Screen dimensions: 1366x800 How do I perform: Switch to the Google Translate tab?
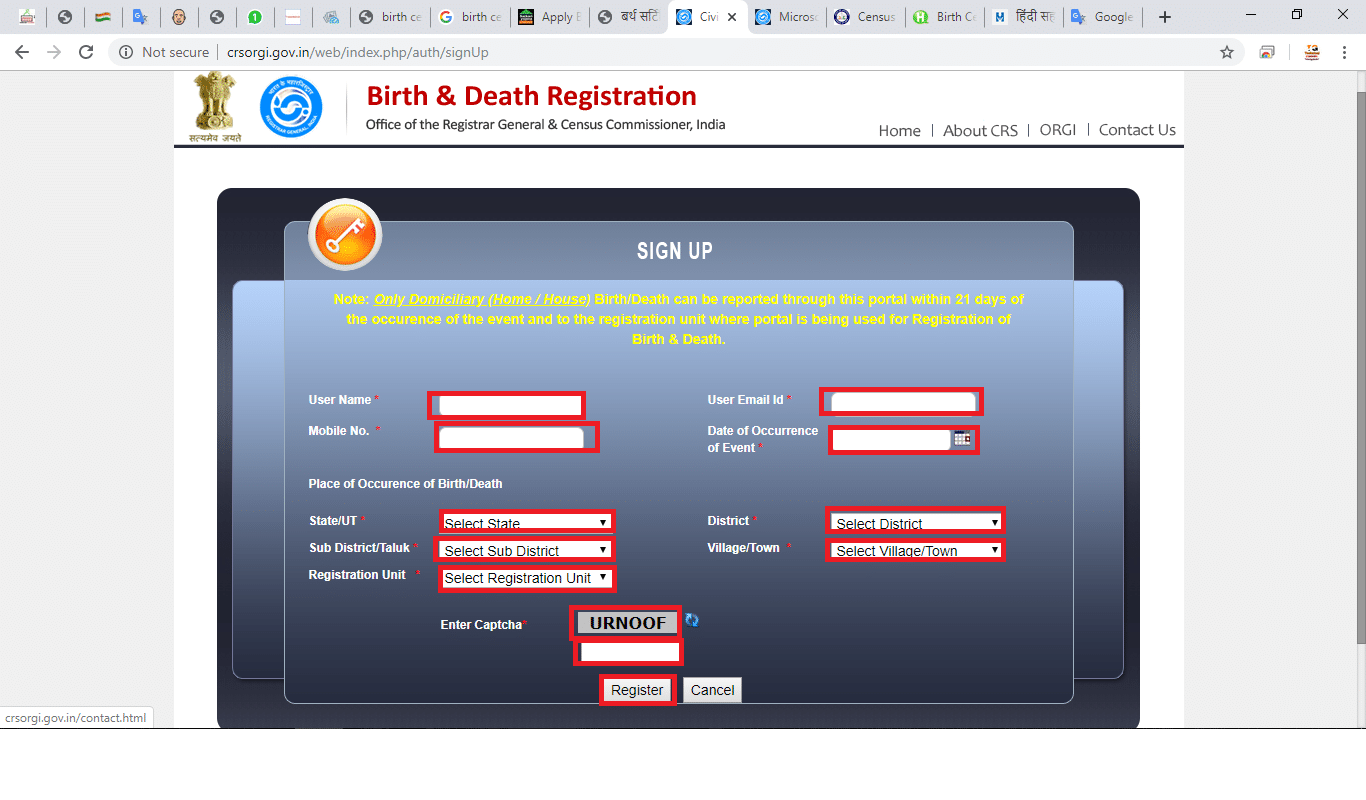pos(1103,17)
